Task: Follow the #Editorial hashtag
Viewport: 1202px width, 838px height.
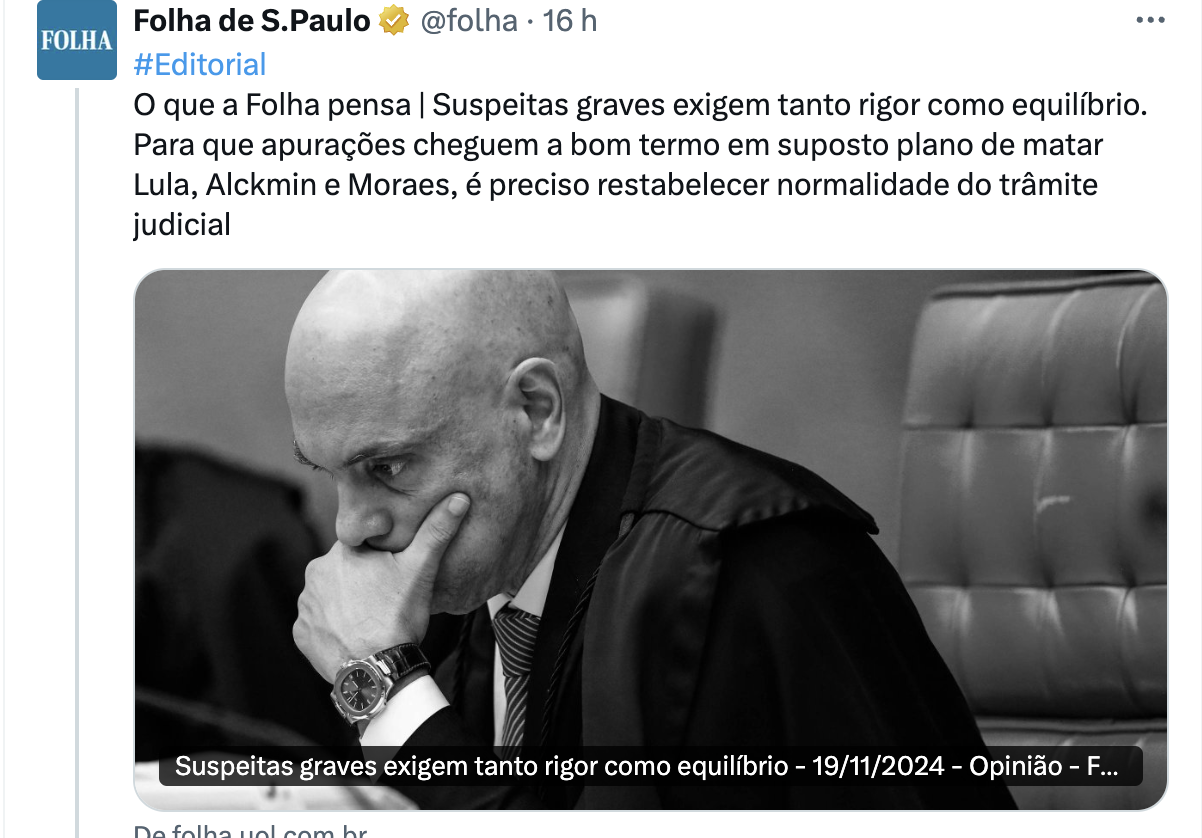Action: (x=200, y=65)
